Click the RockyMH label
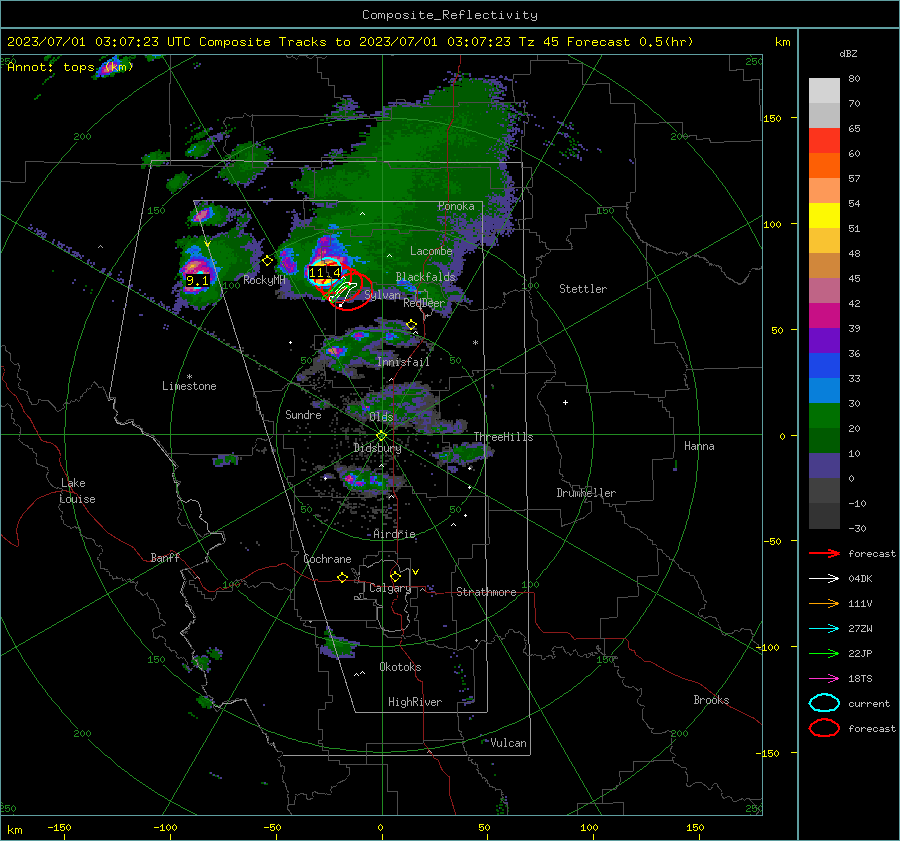 click(x=264, y=280)
